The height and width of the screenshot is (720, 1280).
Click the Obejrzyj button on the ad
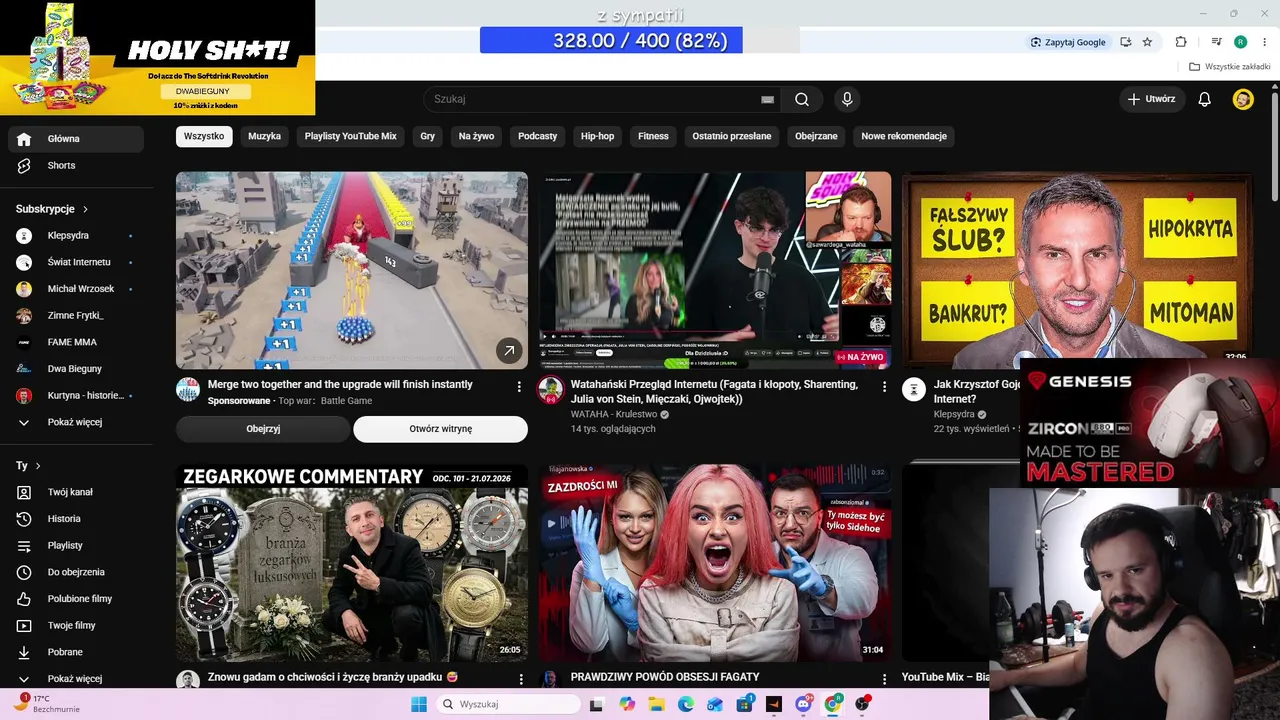263,429
